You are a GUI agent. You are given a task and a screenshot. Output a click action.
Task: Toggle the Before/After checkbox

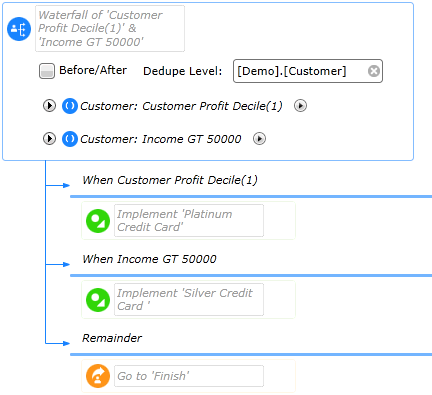(47, 71)
